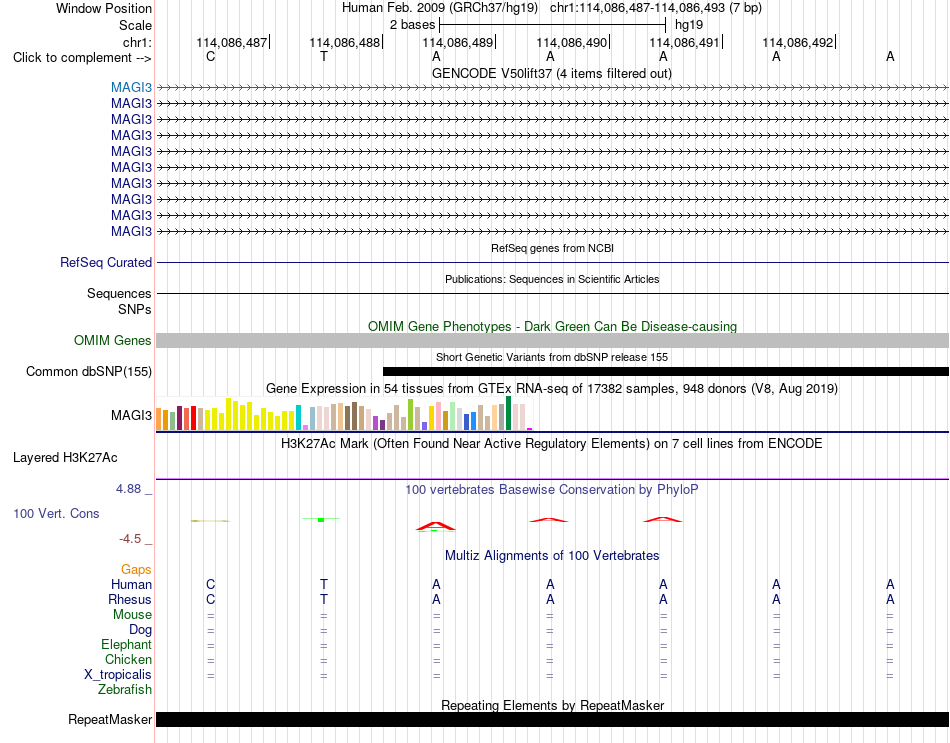The height and width of the screenshot is (743, 950).
Task: Open '100 vertebrates Basewise Conservation by PhyloP' title
Action: [552, 490]
